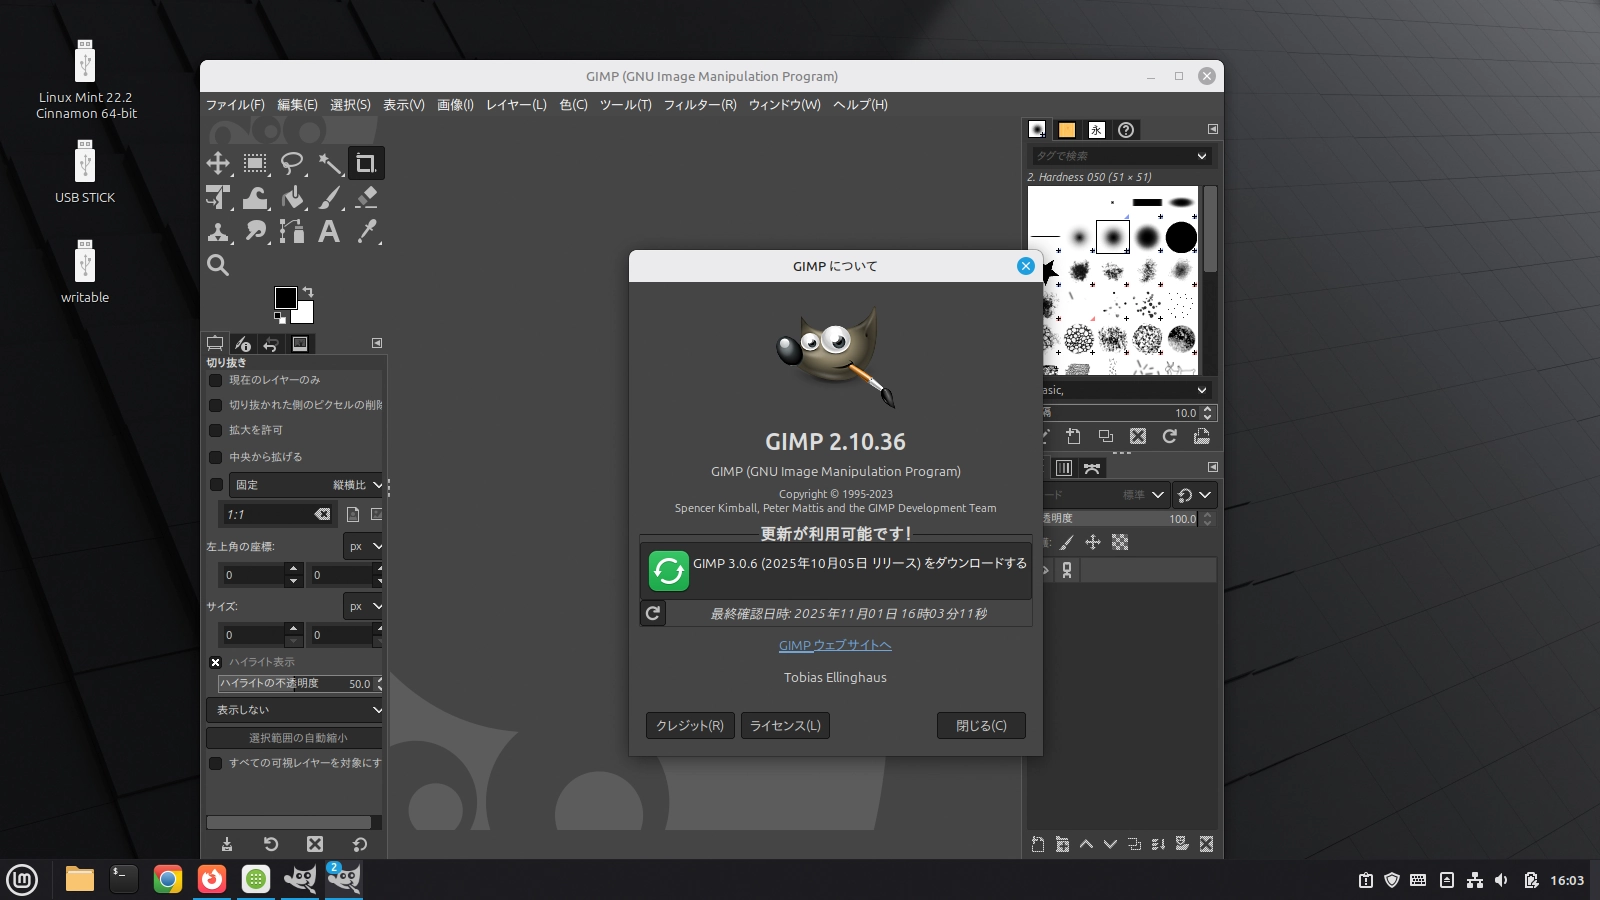Reset colors to default black and white

tap(280, 318)
